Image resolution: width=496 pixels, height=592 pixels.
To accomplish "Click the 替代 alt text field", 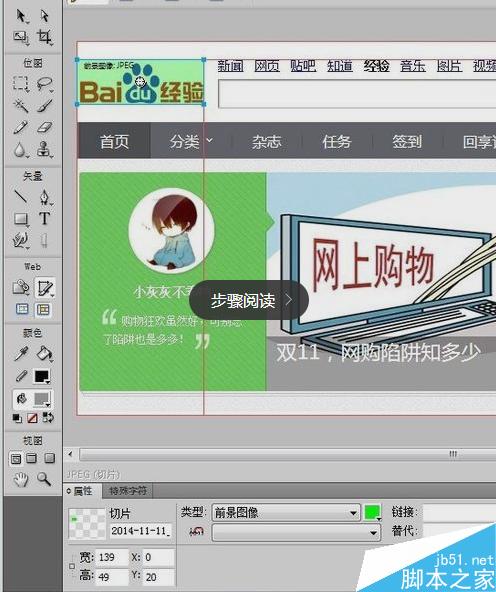I will 459,531.
